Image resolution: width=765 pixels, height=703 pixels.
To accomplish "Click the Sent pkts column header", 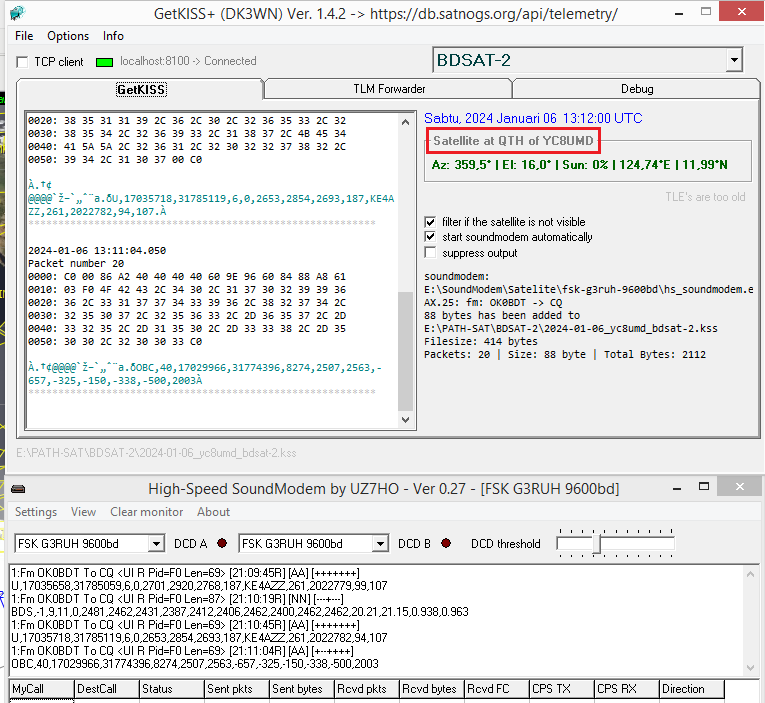I will (x=237, y=689).
